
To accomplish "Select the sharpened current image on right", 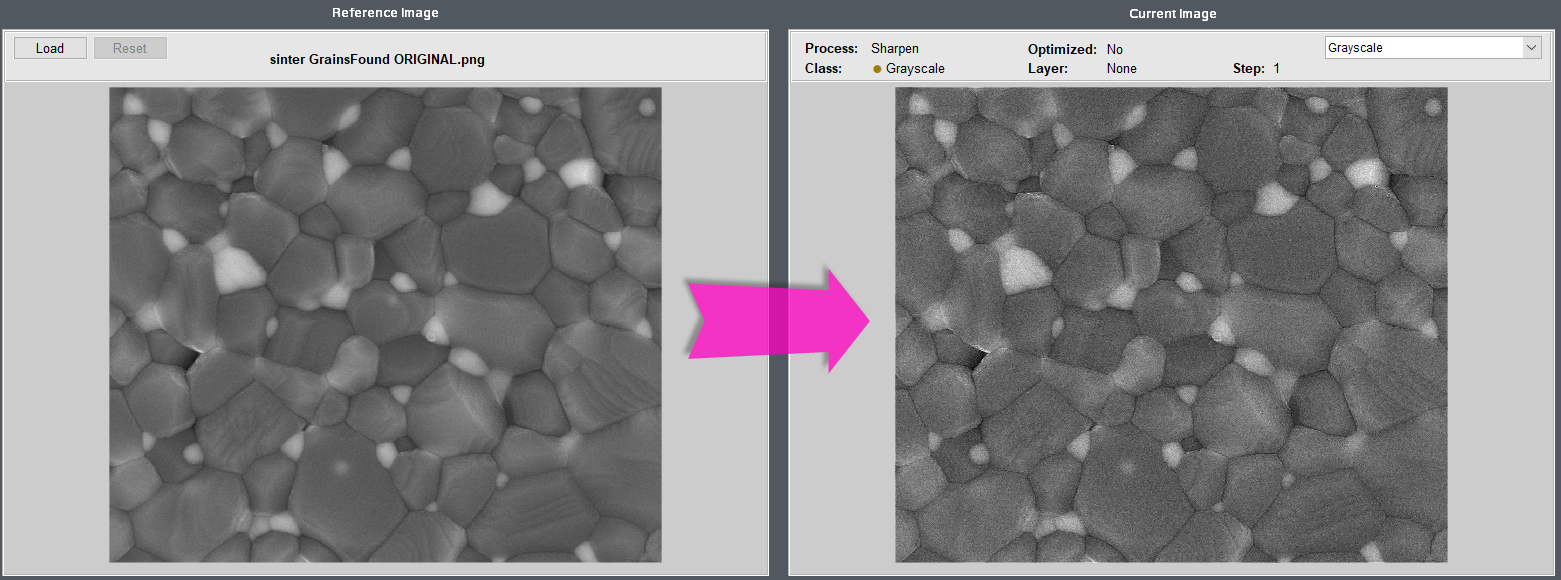I will point(1171,324).
